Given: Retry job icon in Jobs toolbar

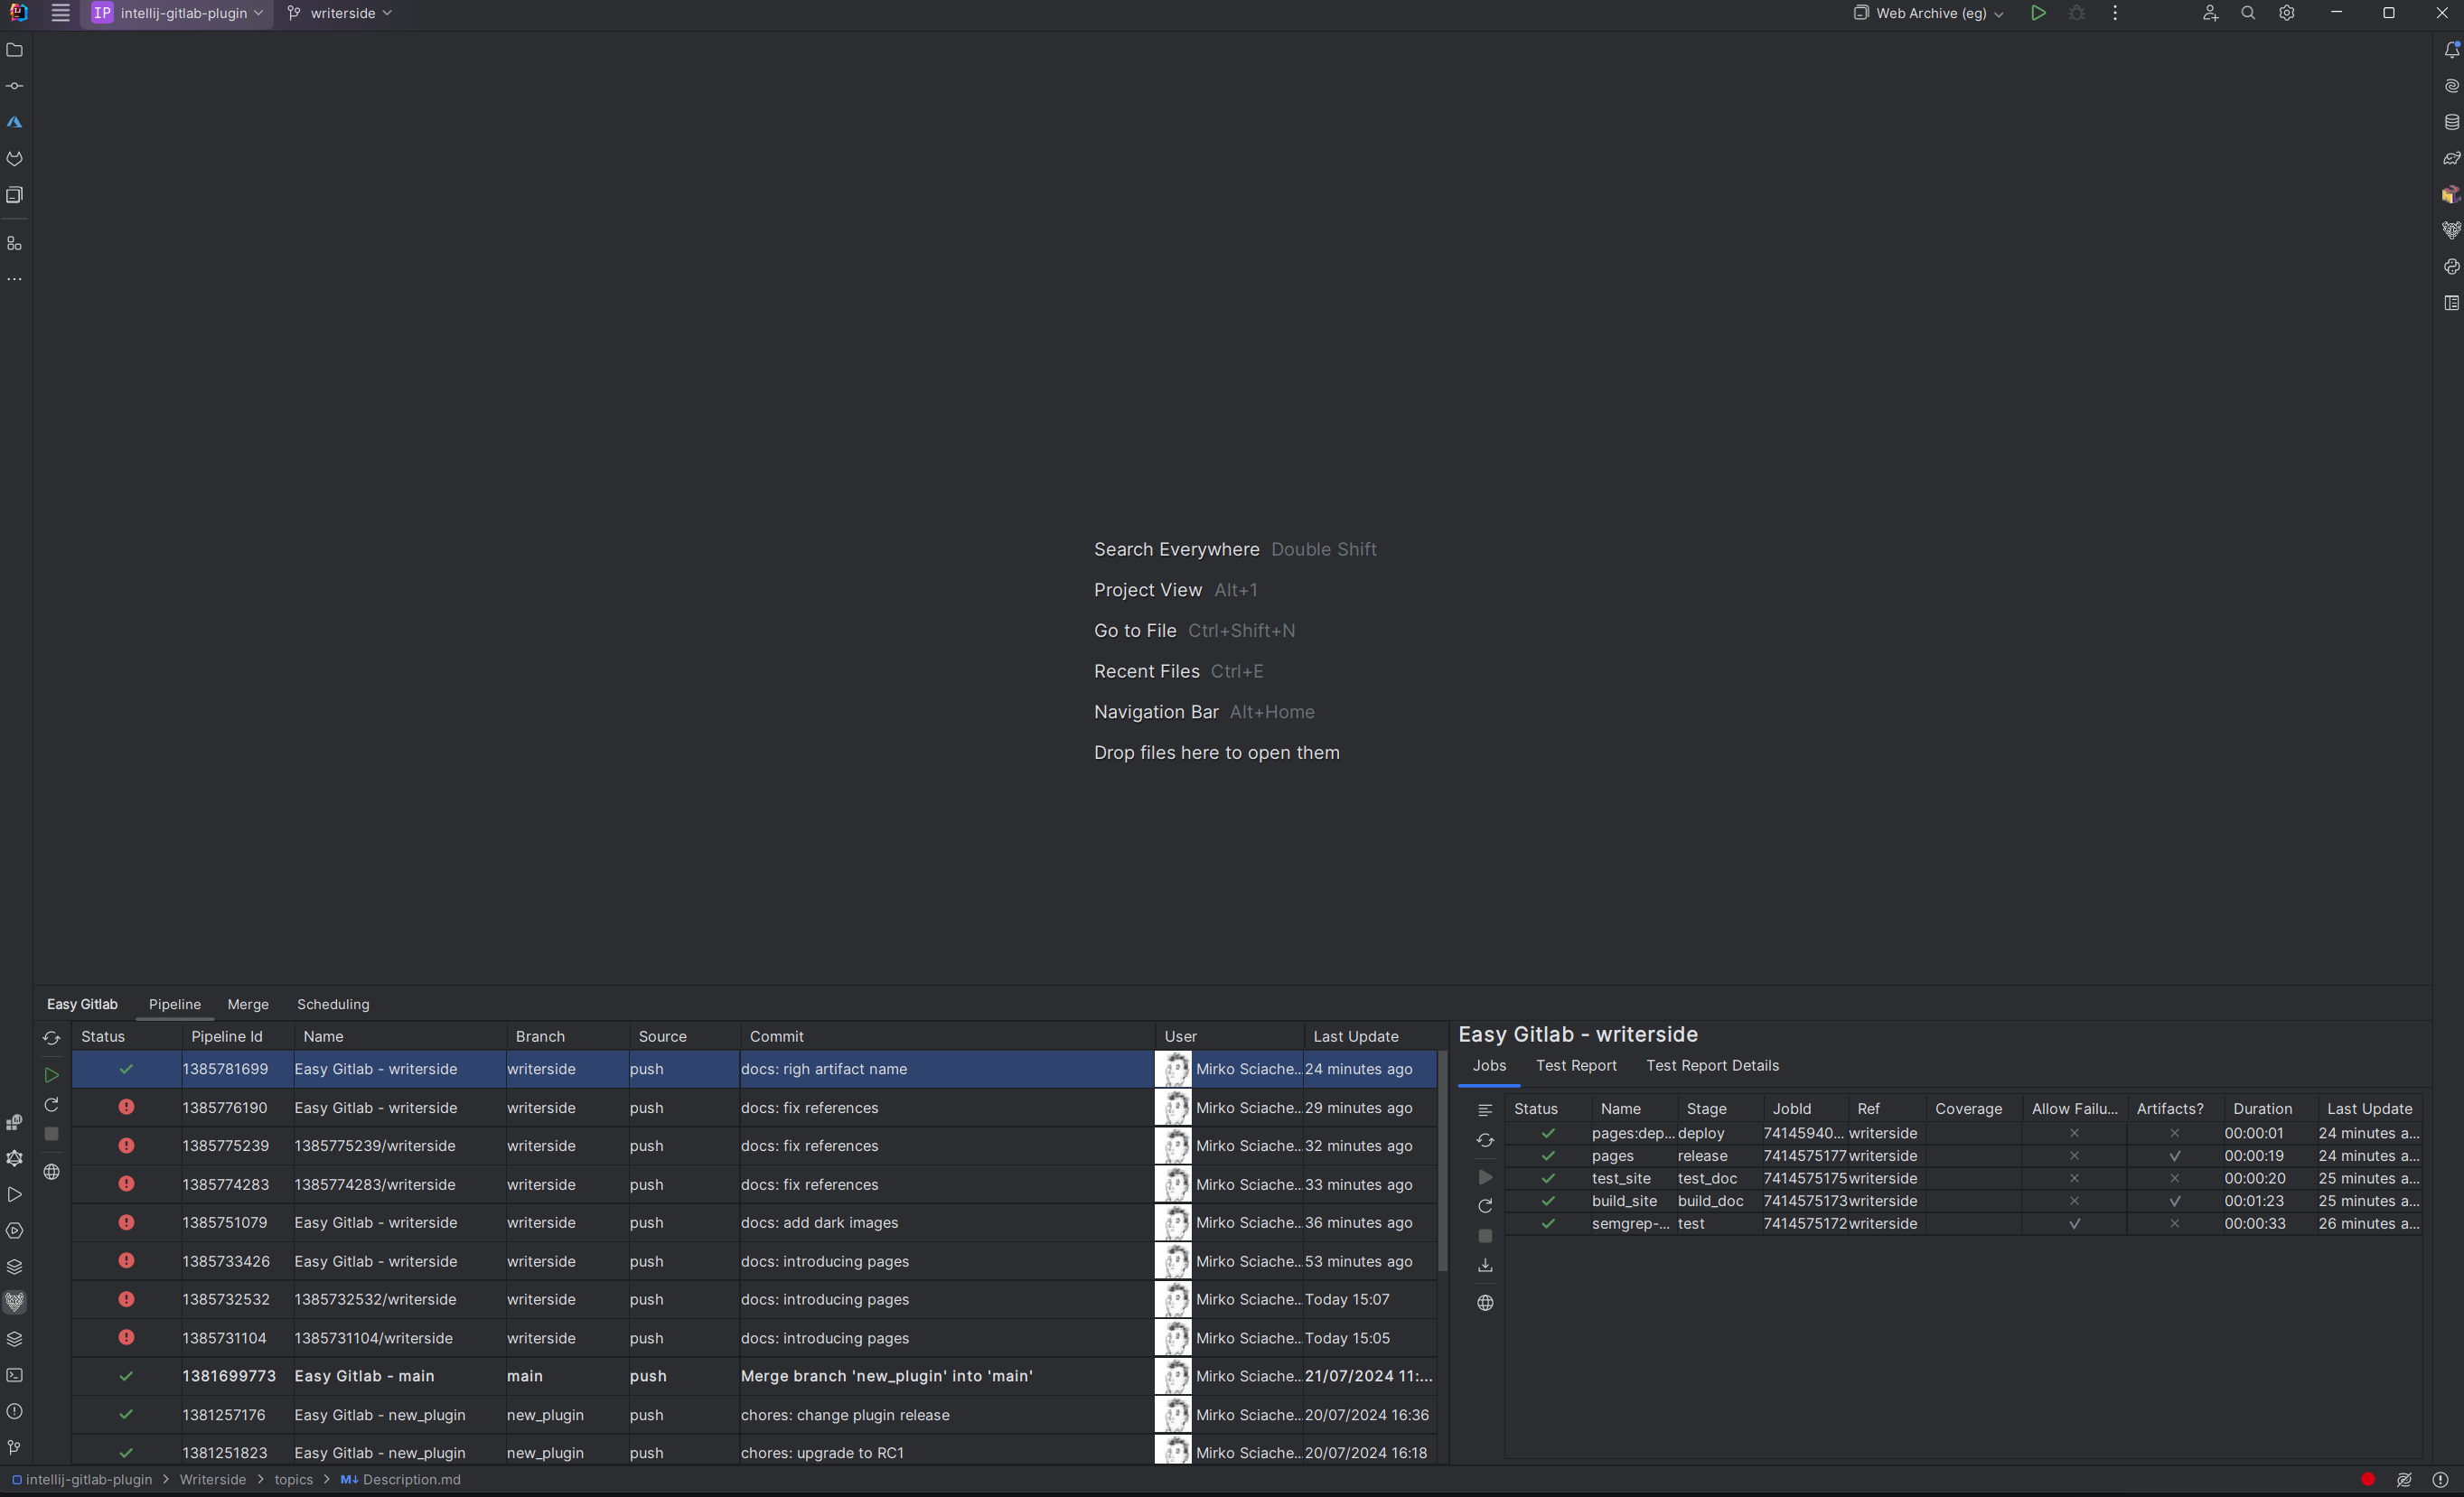Looking at the screenshot, I should click(x=1485, y=1206).
